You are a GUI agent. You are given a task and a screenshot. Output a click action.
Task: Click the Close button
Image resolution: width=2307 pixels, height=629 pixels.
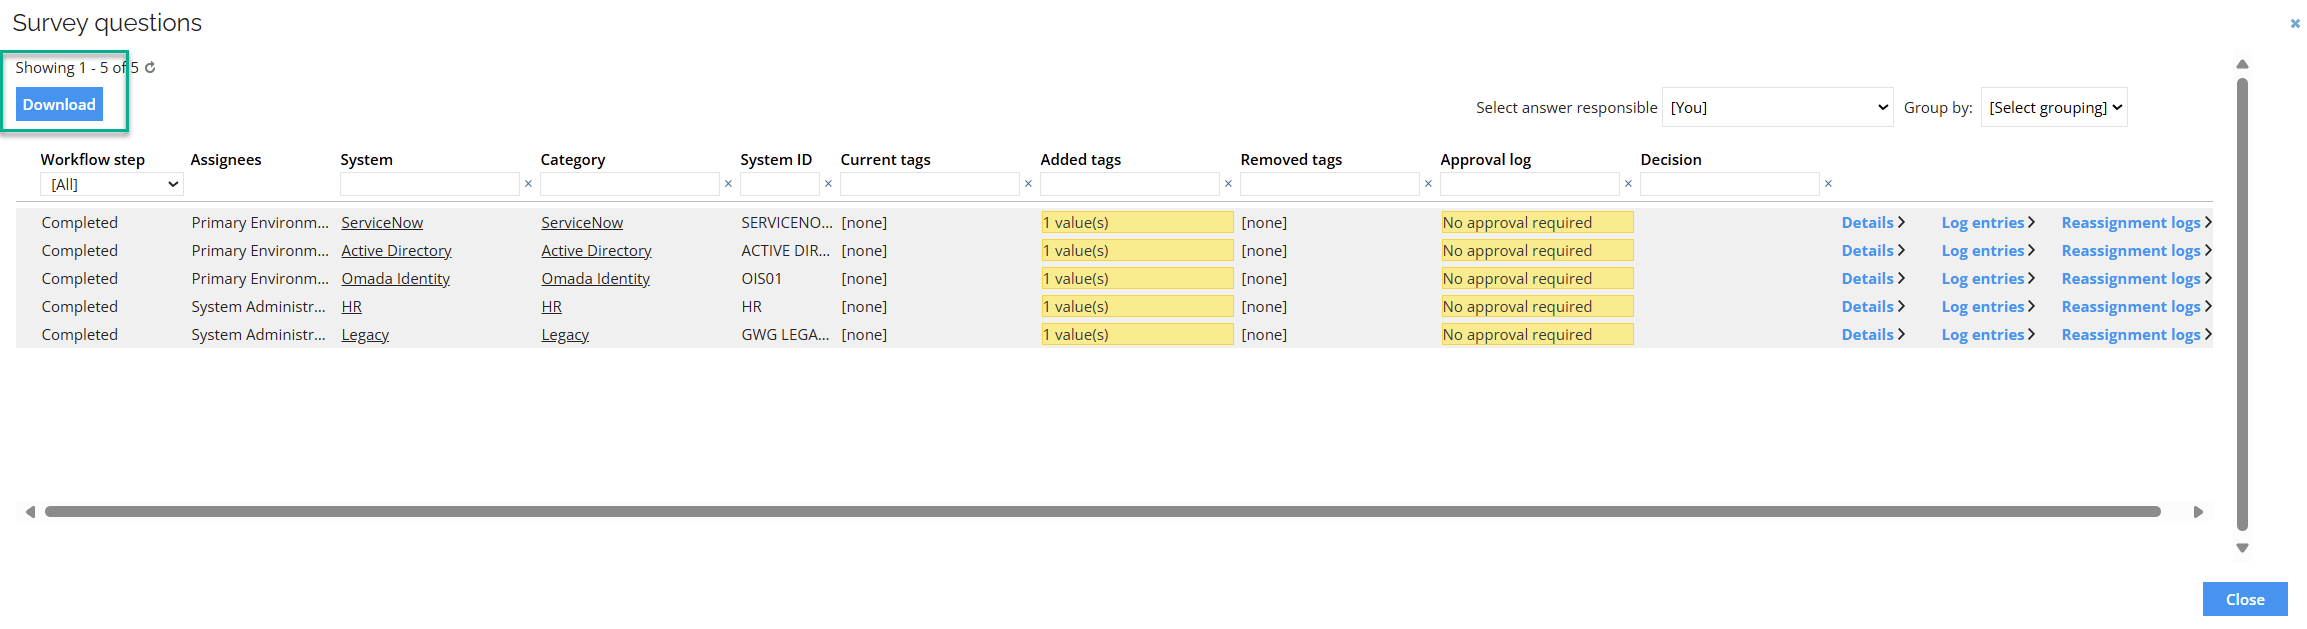click(2245, 599)
